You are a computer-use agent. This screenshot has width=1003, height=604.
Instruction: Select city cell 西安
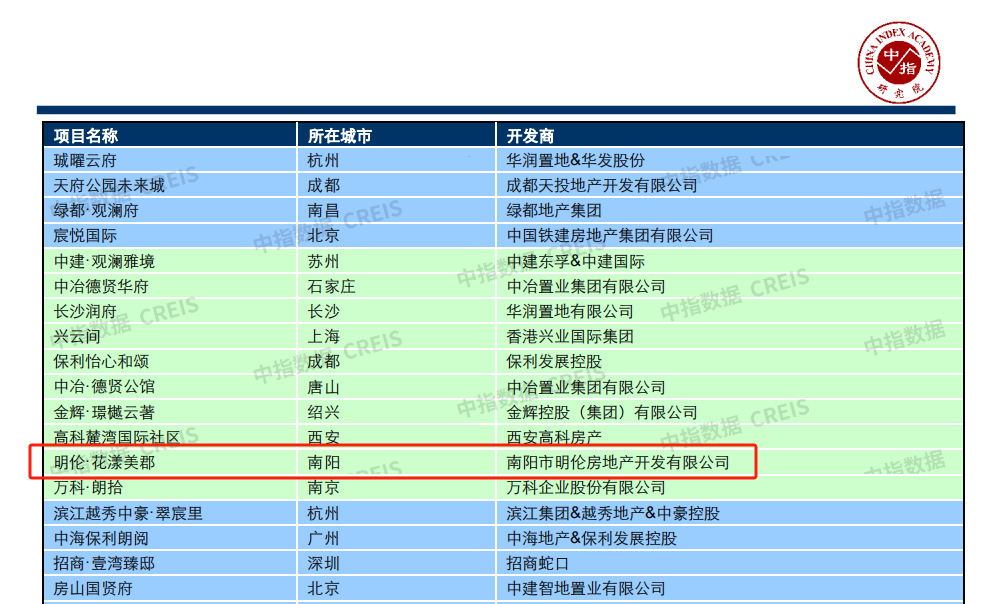pyautogui.click(x=323, y=438)
